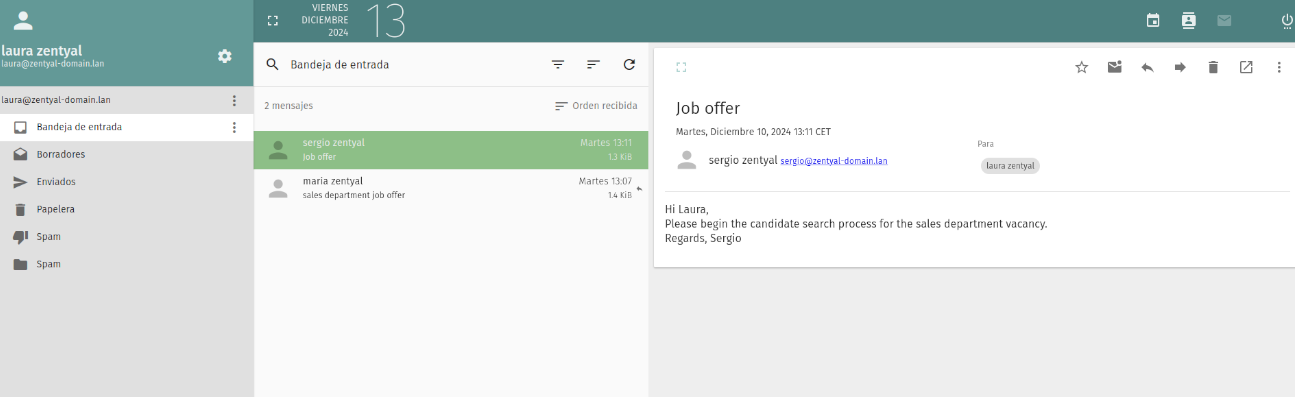The image size is (1297, 399).
Task: Open the sort options icon
Action: [x=593, y=64]
